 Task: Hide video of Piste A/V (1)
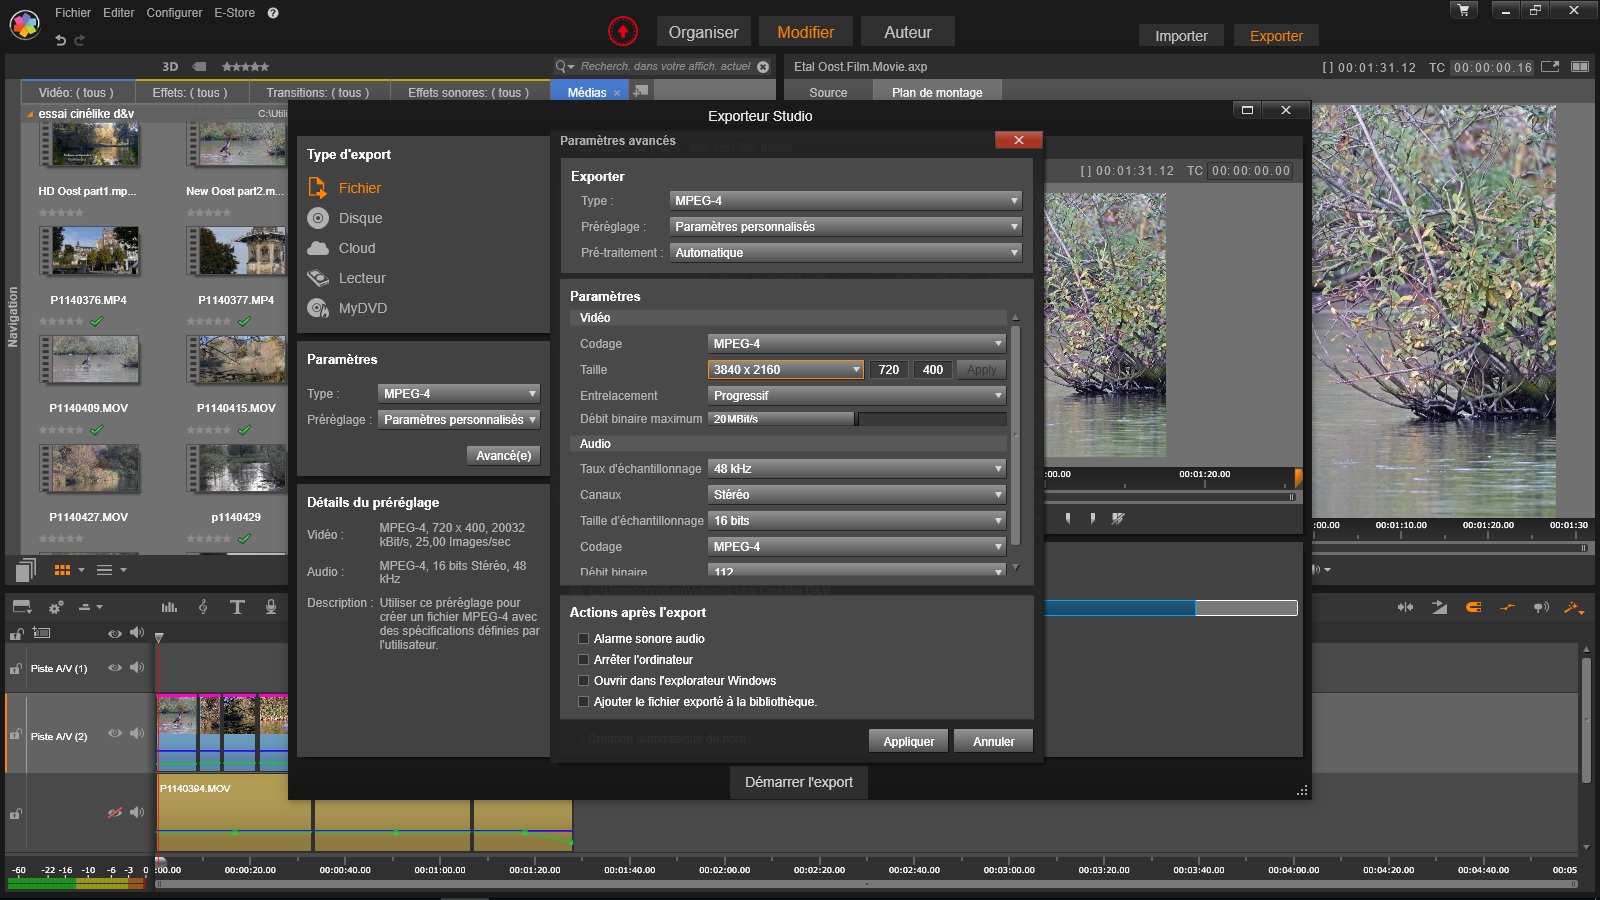pyautogui.click(x=115, y=668)
